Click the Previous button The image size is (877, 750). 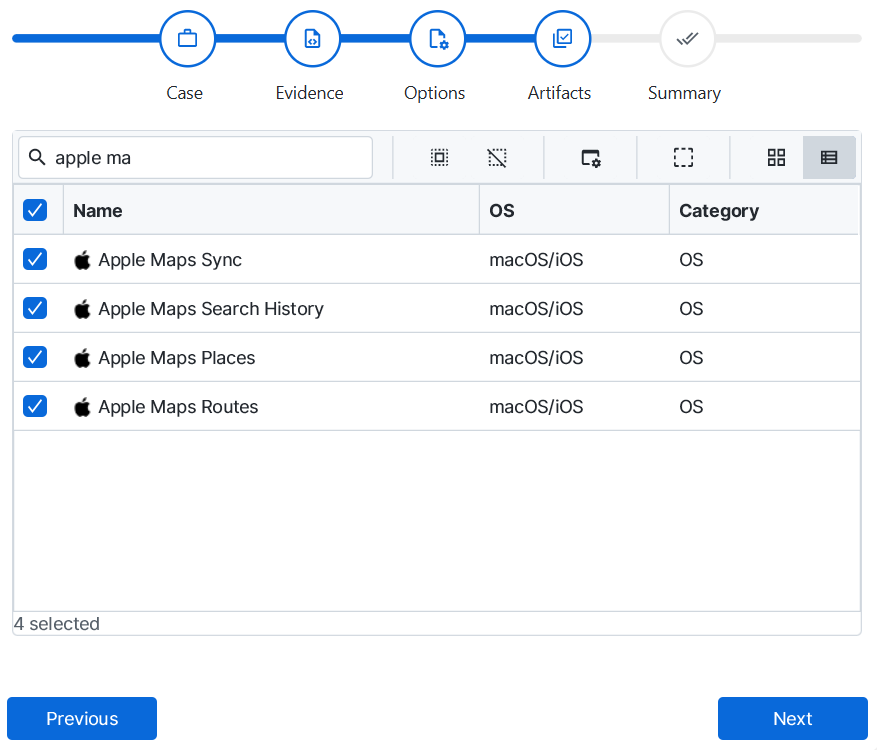tap(82, 718)
